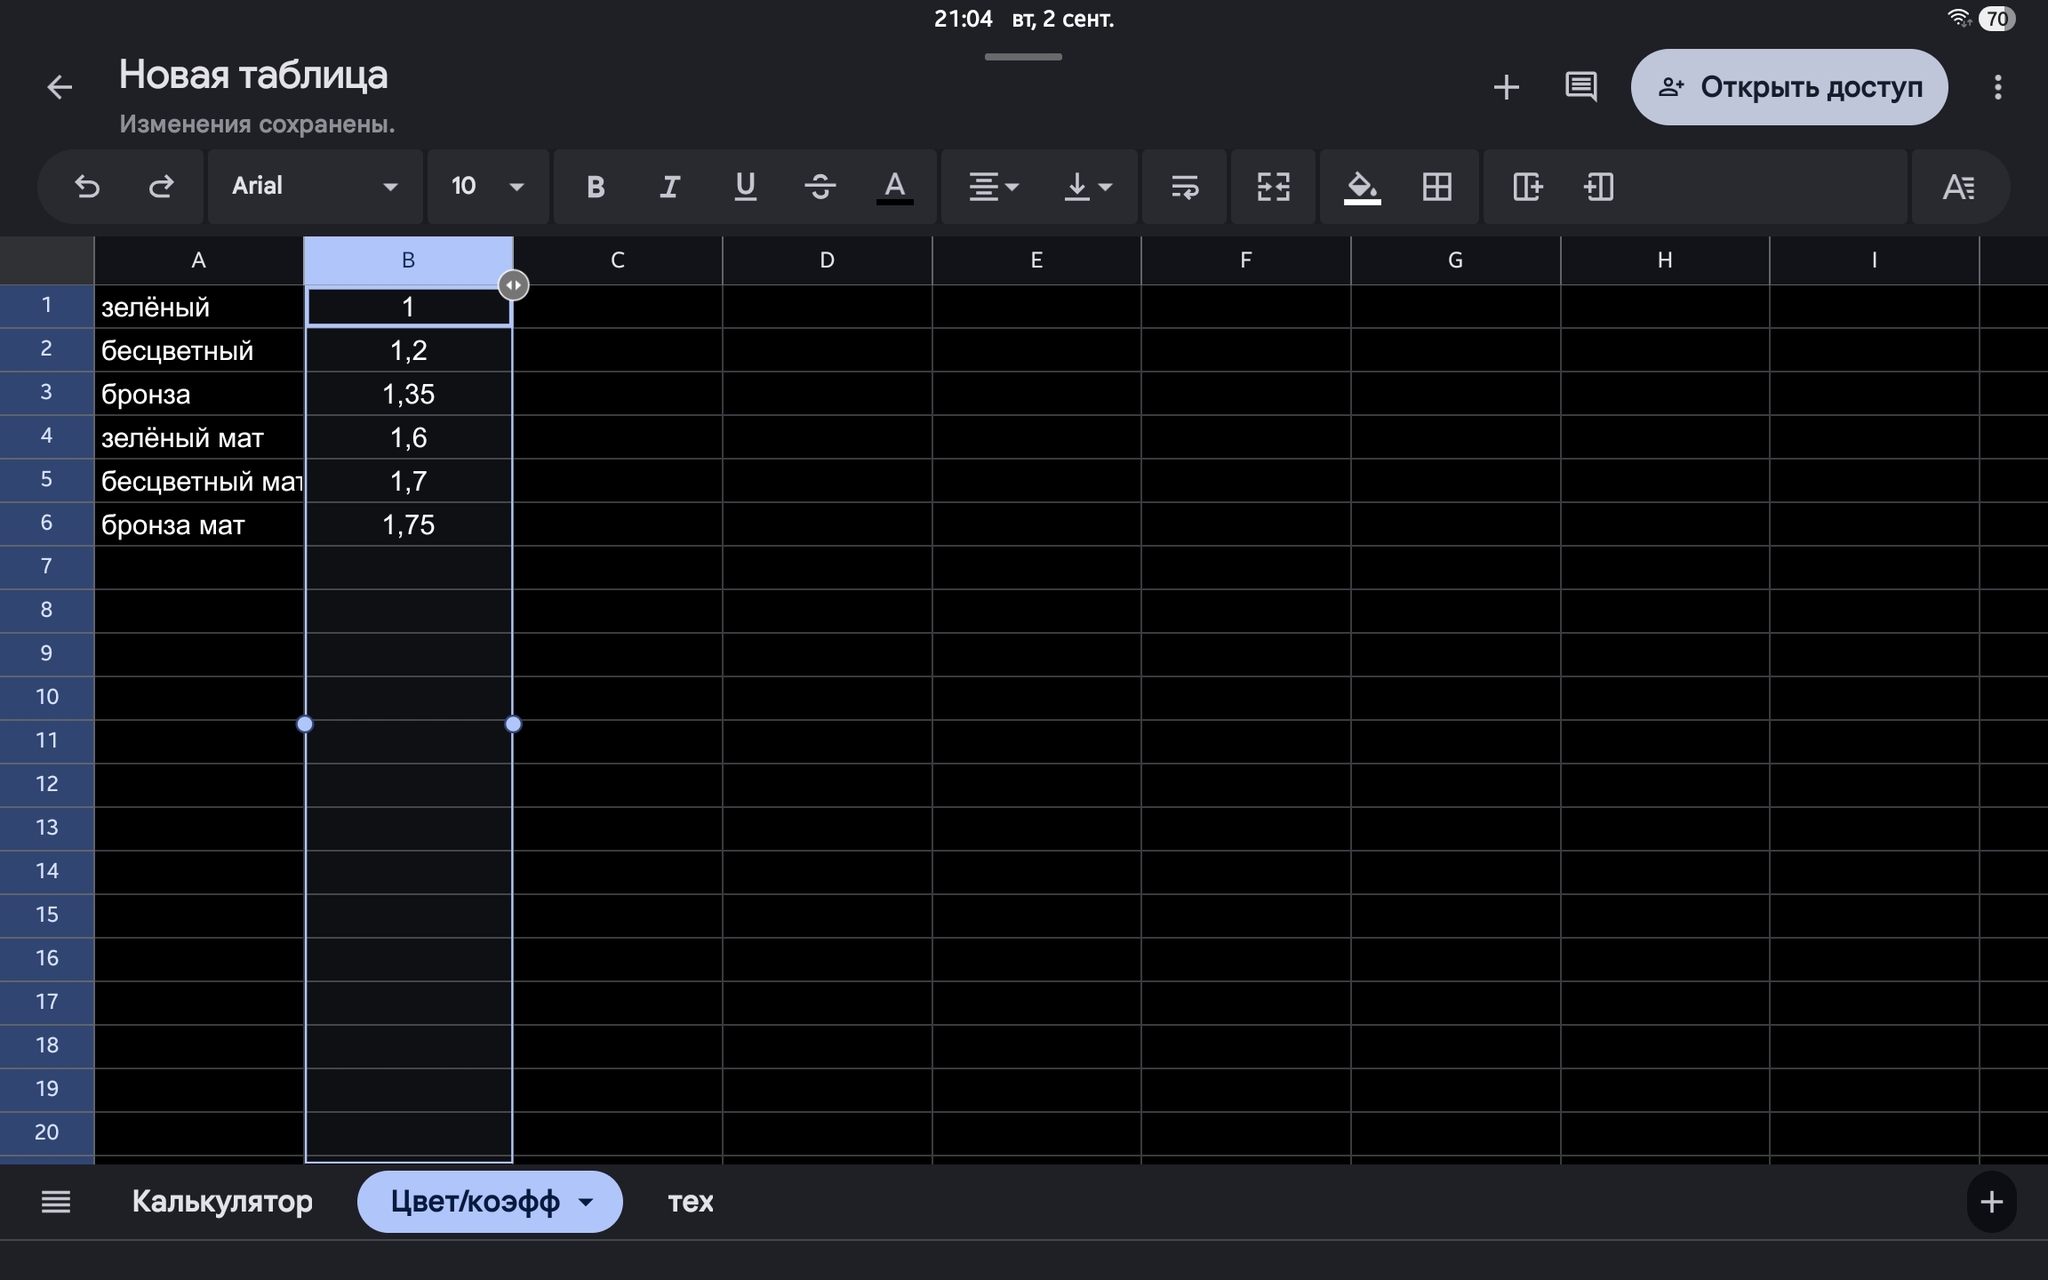Open the font size 10 dropdown
2048x1280 pixels.
487,187
